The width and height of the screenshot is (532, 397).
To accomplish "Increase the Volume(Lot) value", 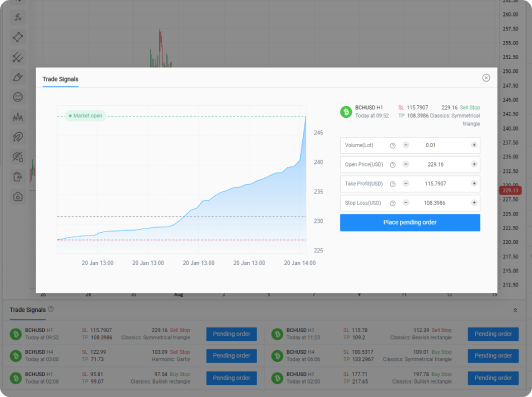I will pyautogui.click(x=474, y=145).
